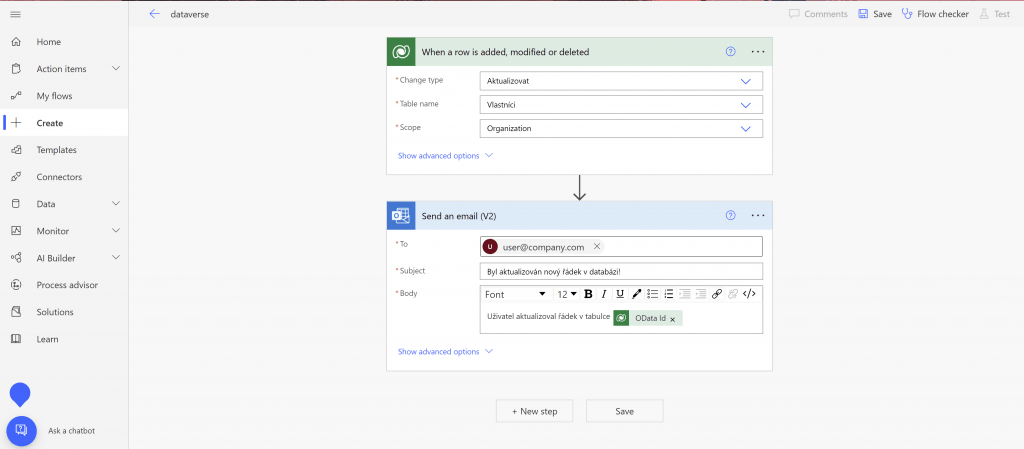
Task: Insert a bulleted list in body
Action: 653,294
